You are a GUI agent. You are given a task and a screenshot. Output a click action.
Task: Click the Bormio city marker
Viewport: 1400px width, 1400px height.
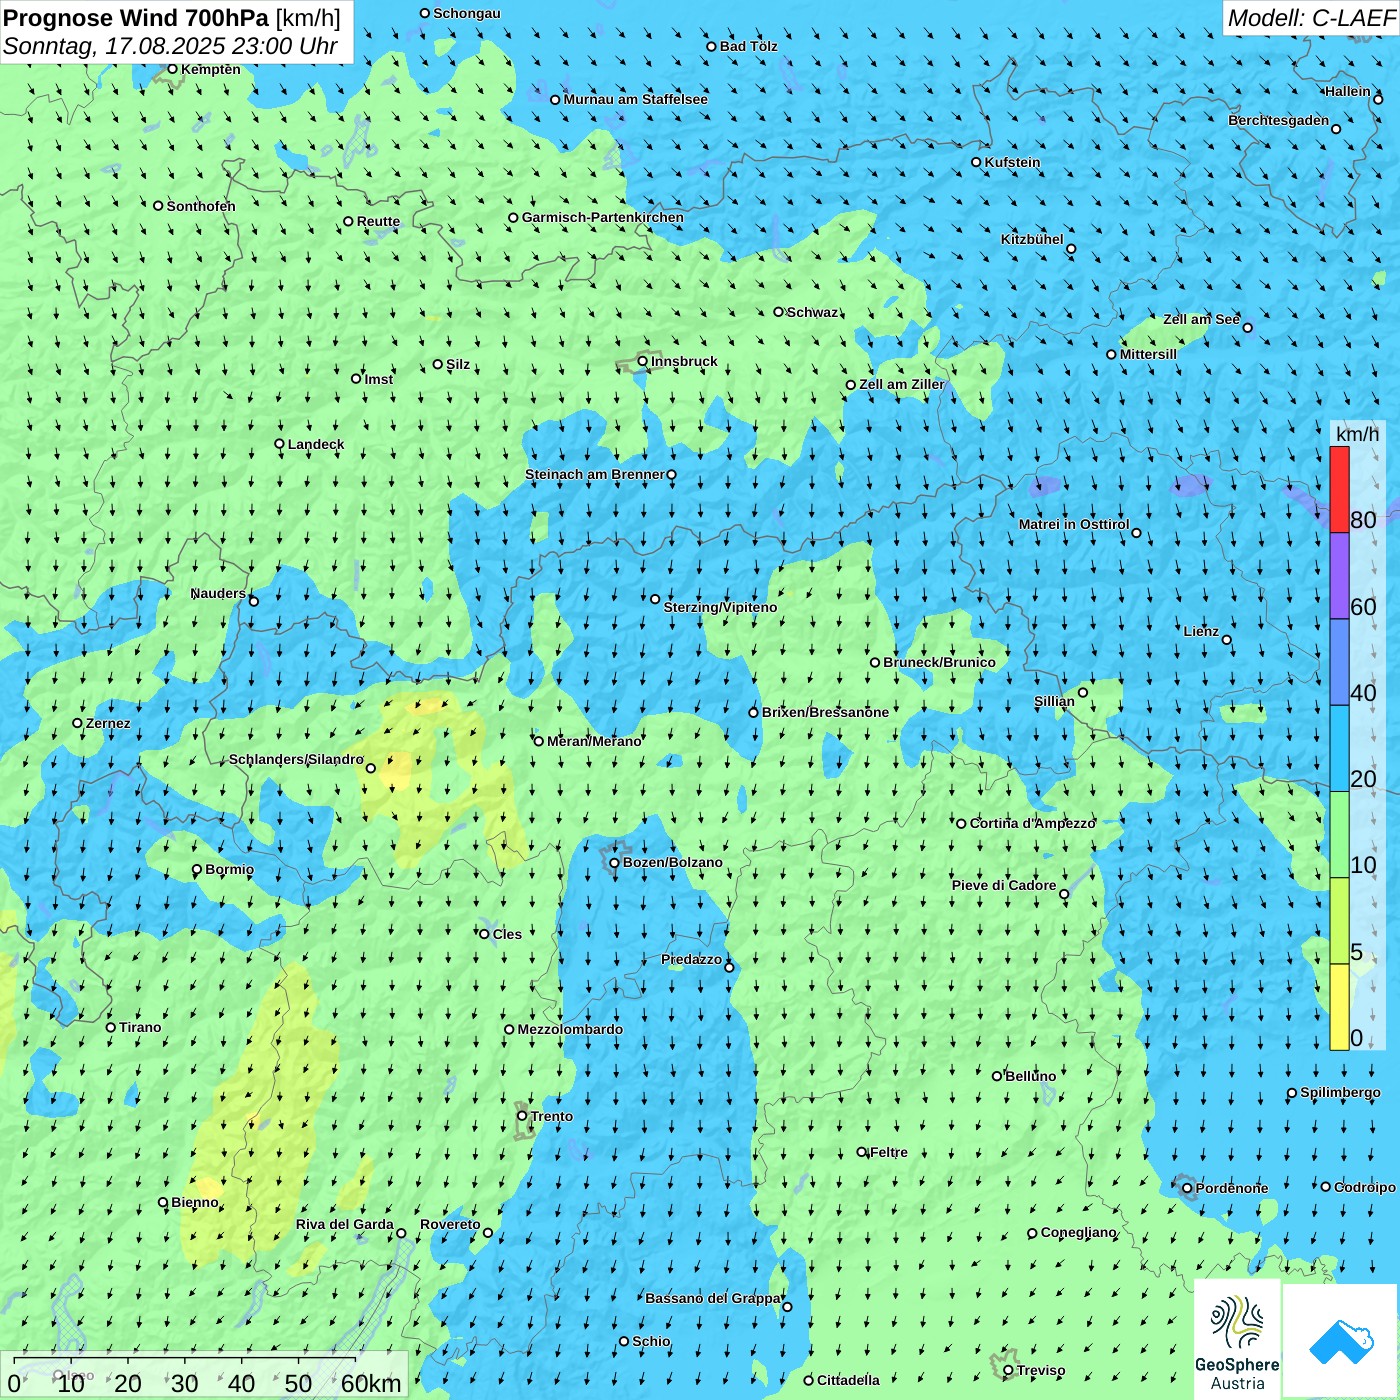tap(197, 870)
